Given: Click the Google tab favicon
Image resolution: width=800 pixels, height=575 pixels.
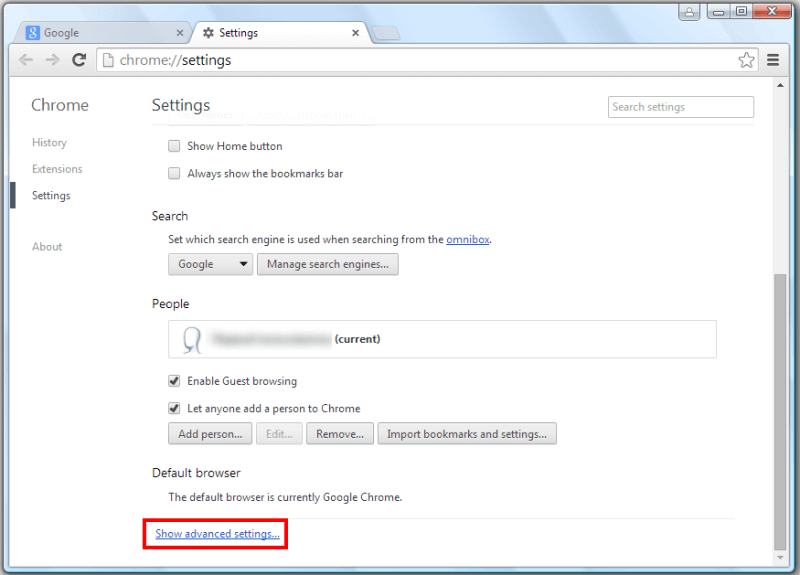Looking at the screenshot, I should [33, 33].
